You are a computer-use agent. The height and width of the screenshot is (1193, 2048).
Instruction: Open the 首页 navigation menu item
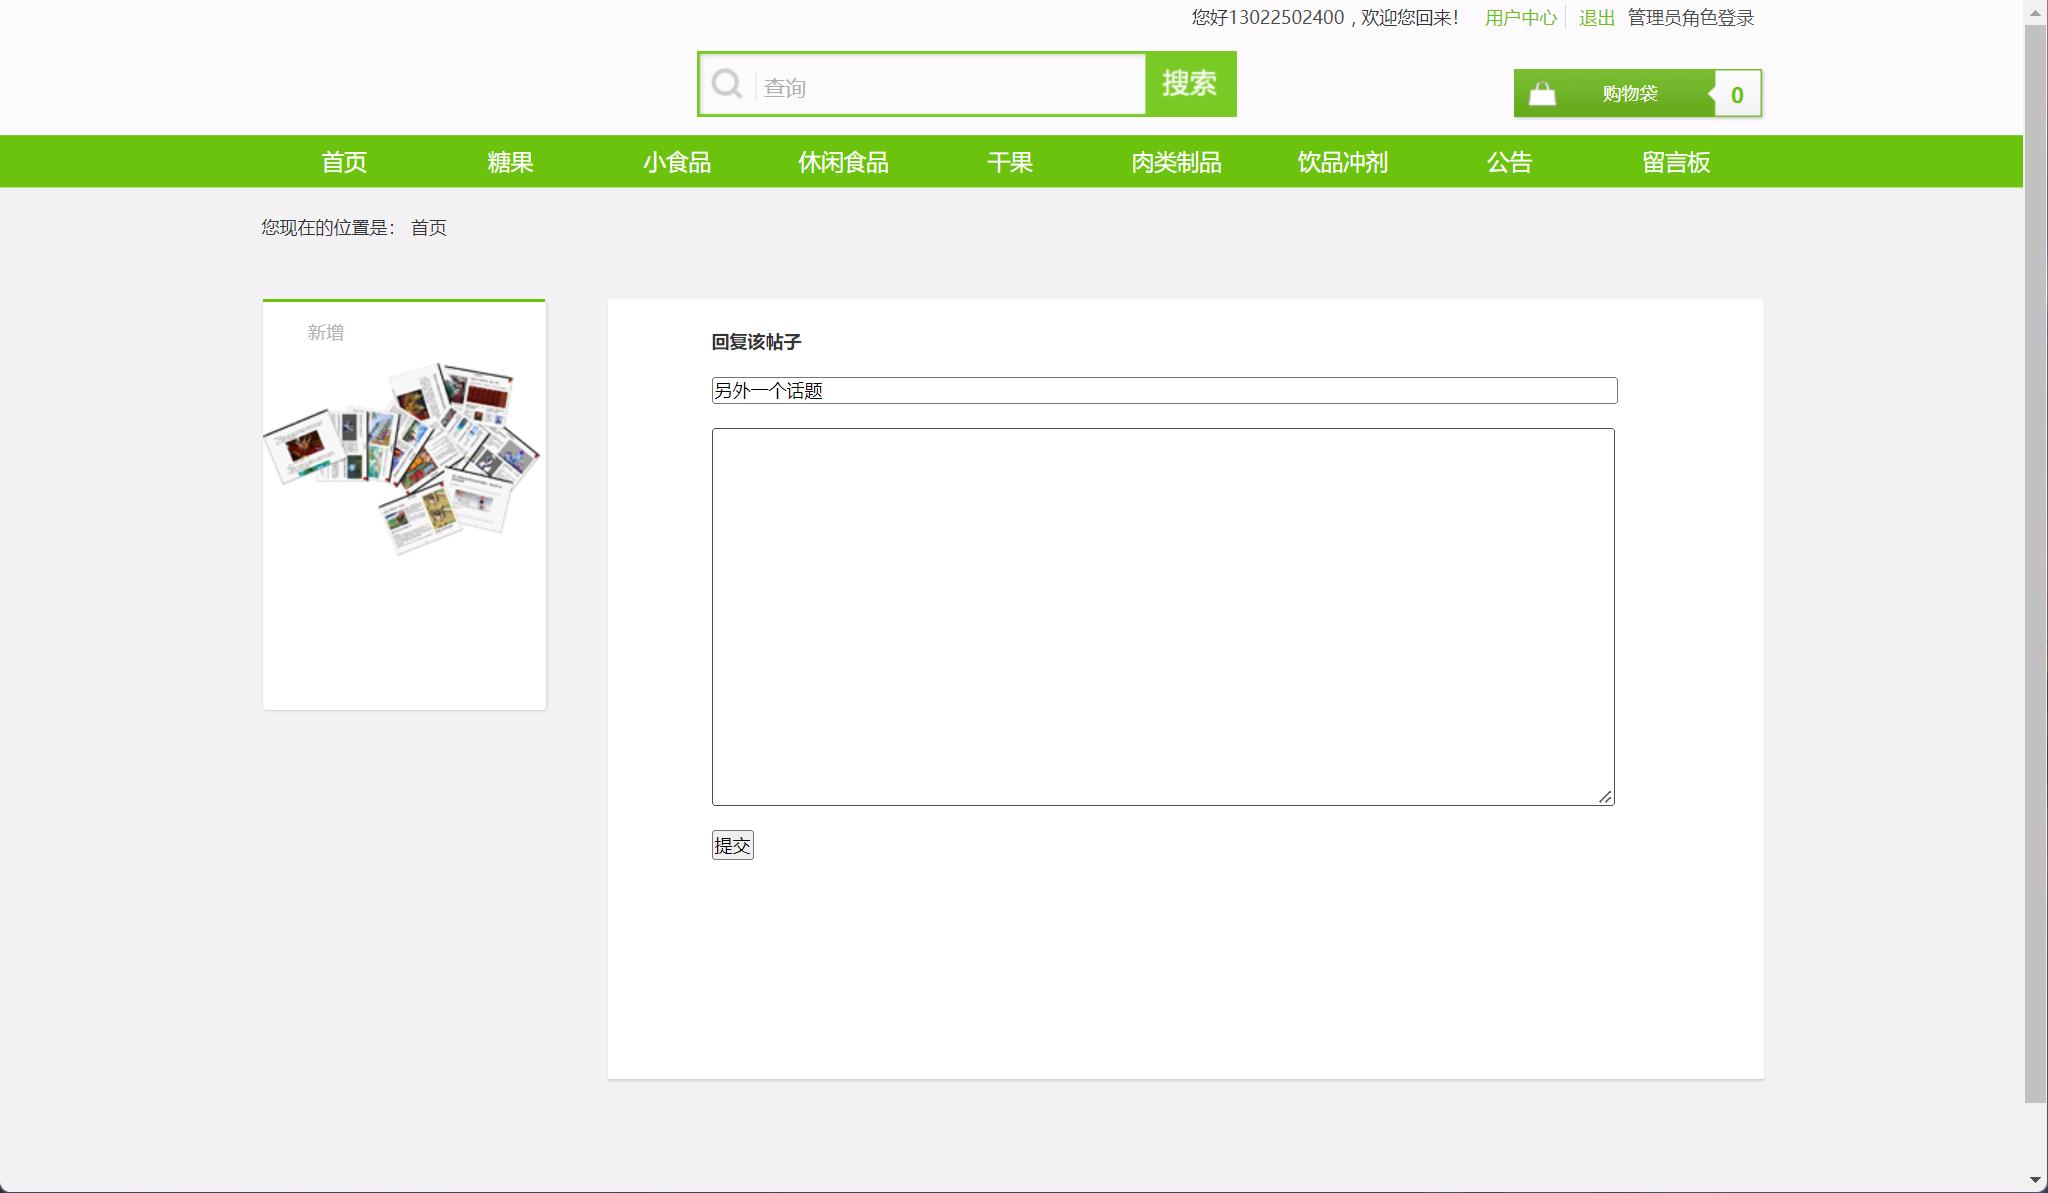[x=344, y=162]
